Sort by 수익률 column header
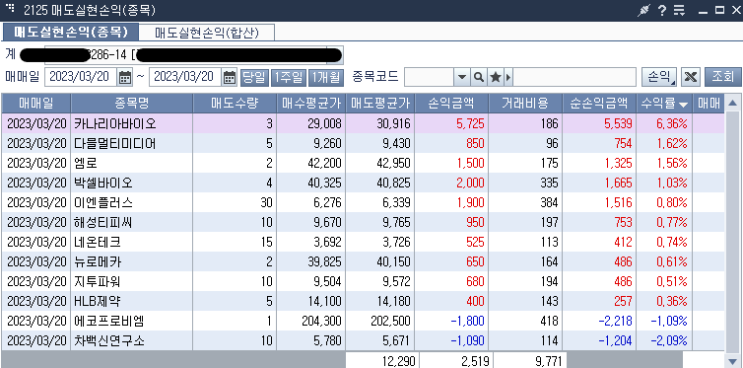 665,103
